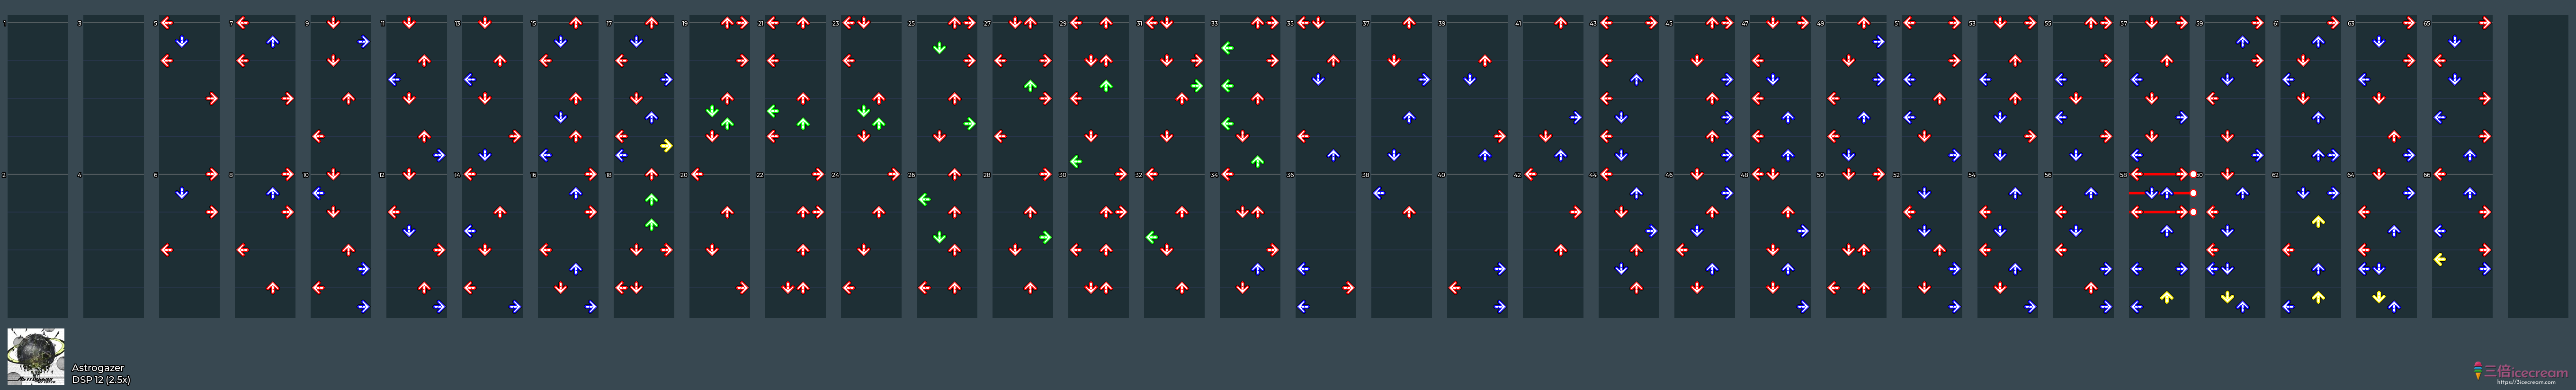This screenshot has width=2576, height=390.
Task: Click the red right arrow in measure 36
Action: [1348, 288]
